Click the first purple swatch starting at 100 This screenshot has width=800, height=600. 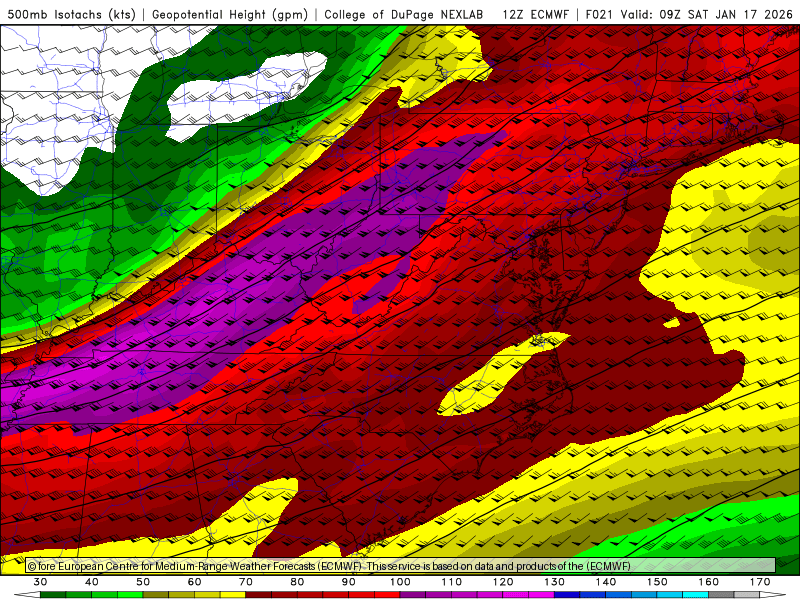coord(413,595)
